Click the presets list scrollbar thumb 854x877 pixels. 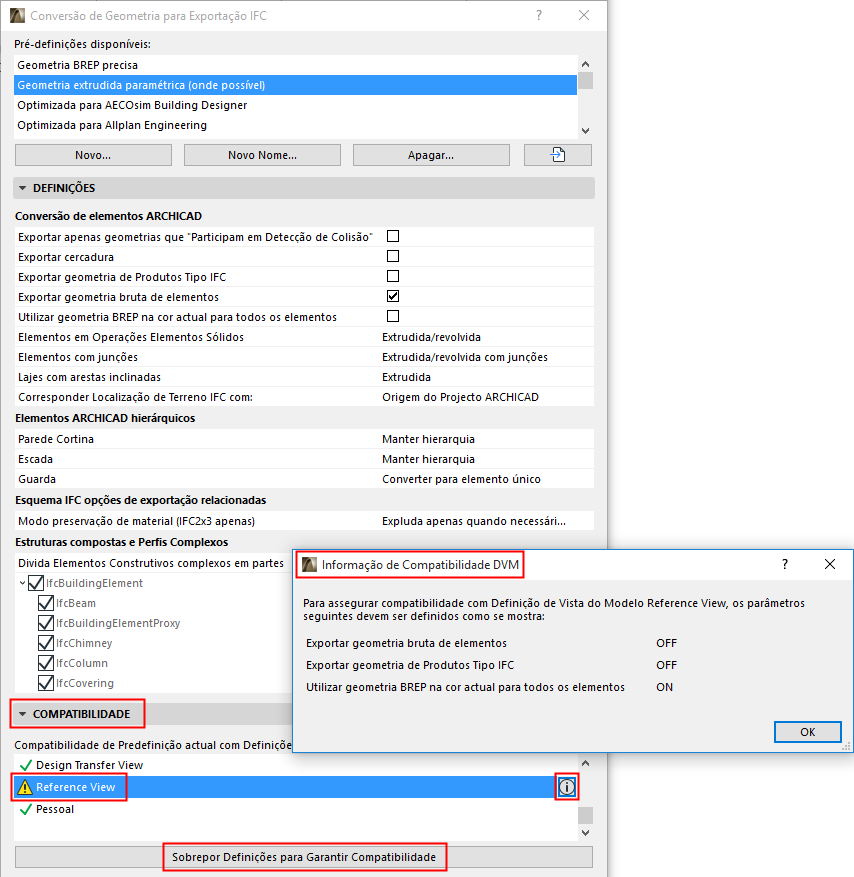pos(586,81)
